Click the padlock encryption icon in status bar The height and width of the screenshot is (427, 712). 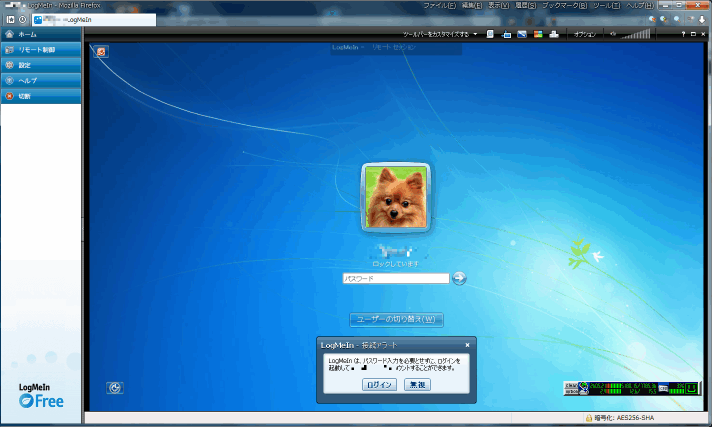point(588,418)
